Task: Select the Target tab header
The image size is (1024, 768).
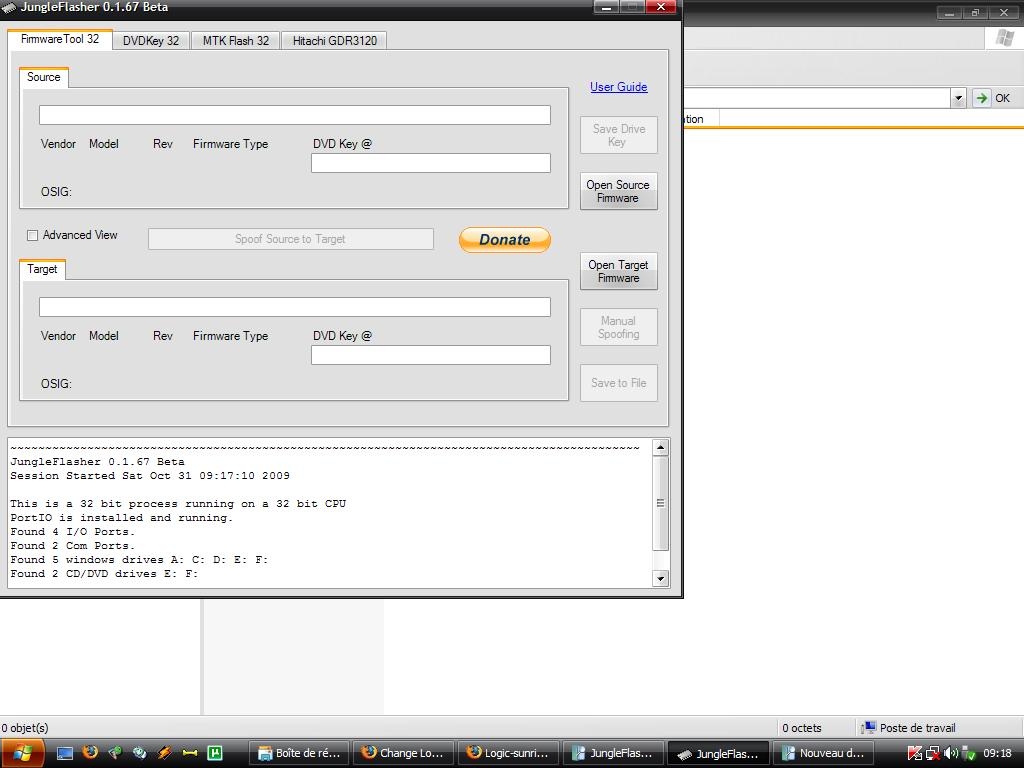Action: click(x=42, y=269)
